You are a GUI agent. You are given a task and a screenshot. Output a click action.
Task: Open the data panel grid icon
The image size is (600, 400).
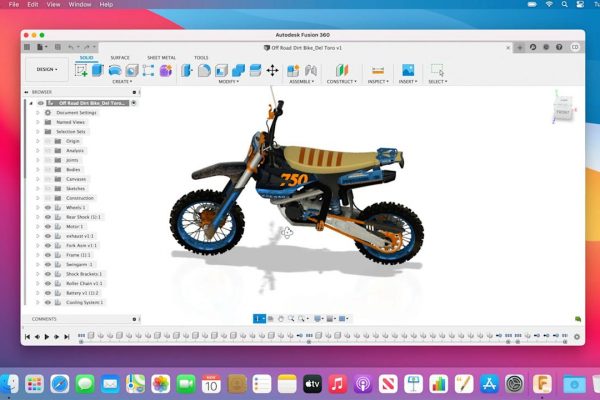27,47
